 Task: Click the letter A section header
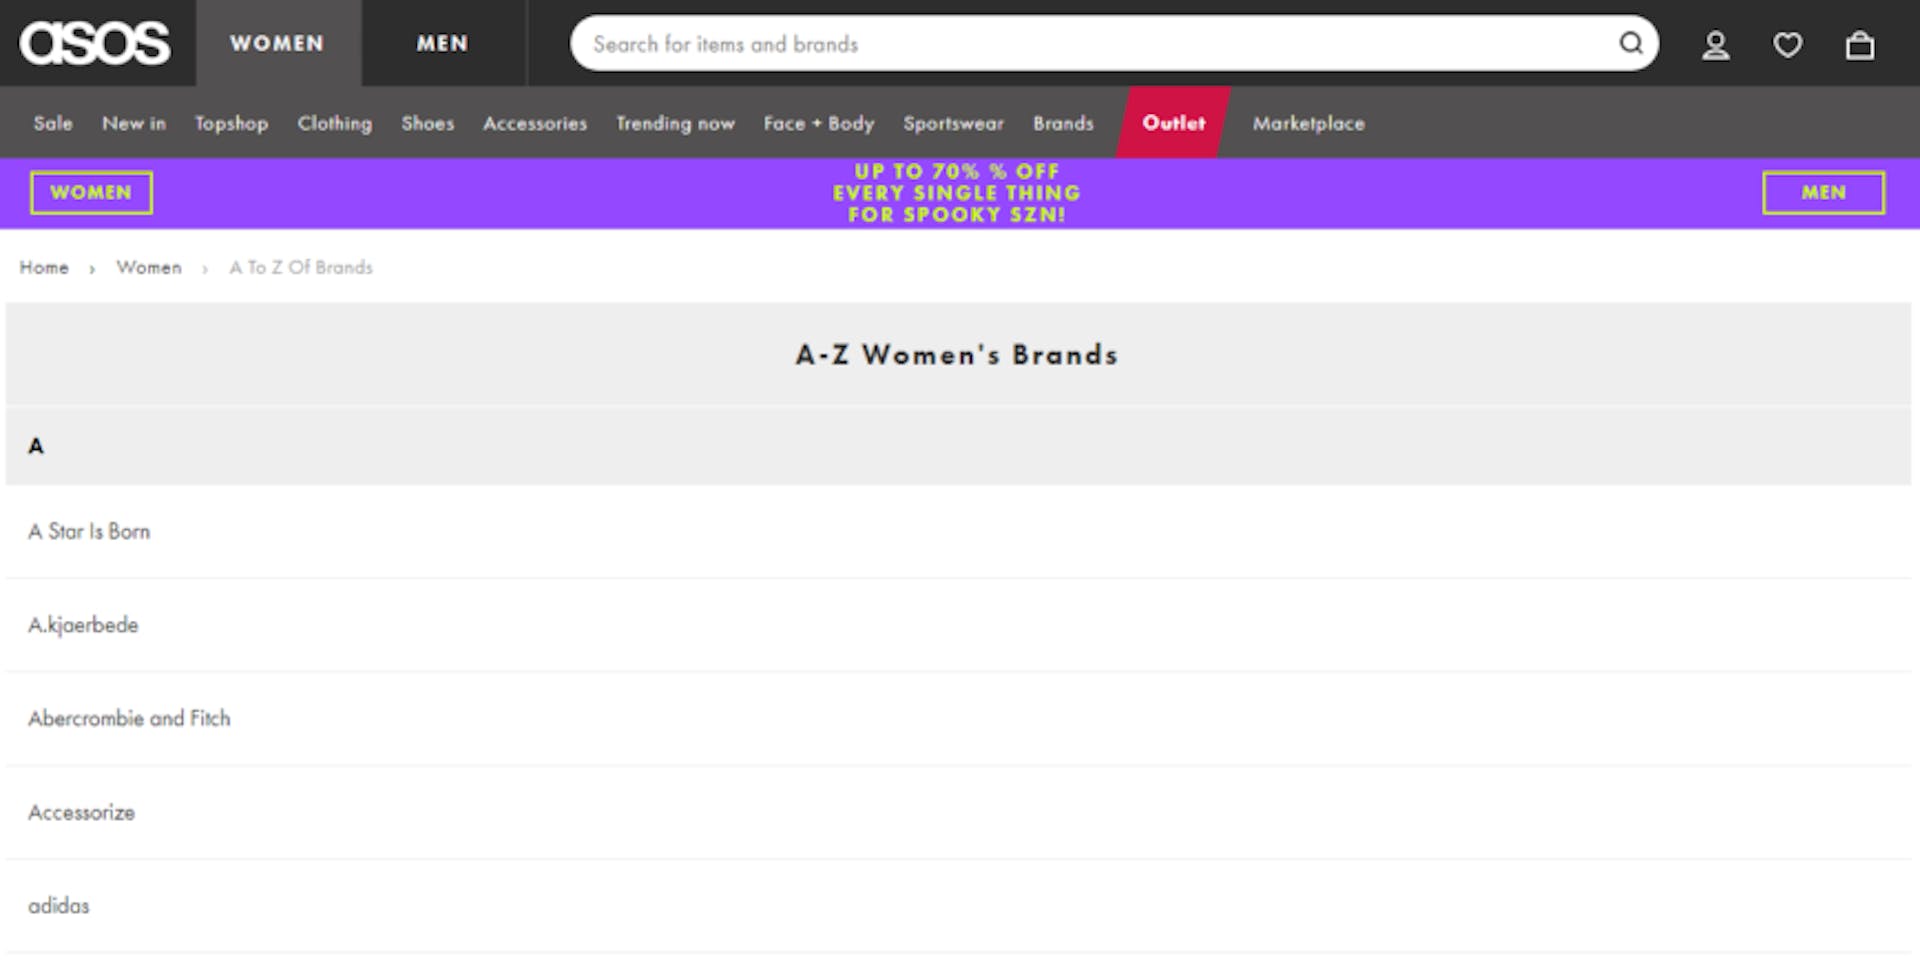pos(958,446)
